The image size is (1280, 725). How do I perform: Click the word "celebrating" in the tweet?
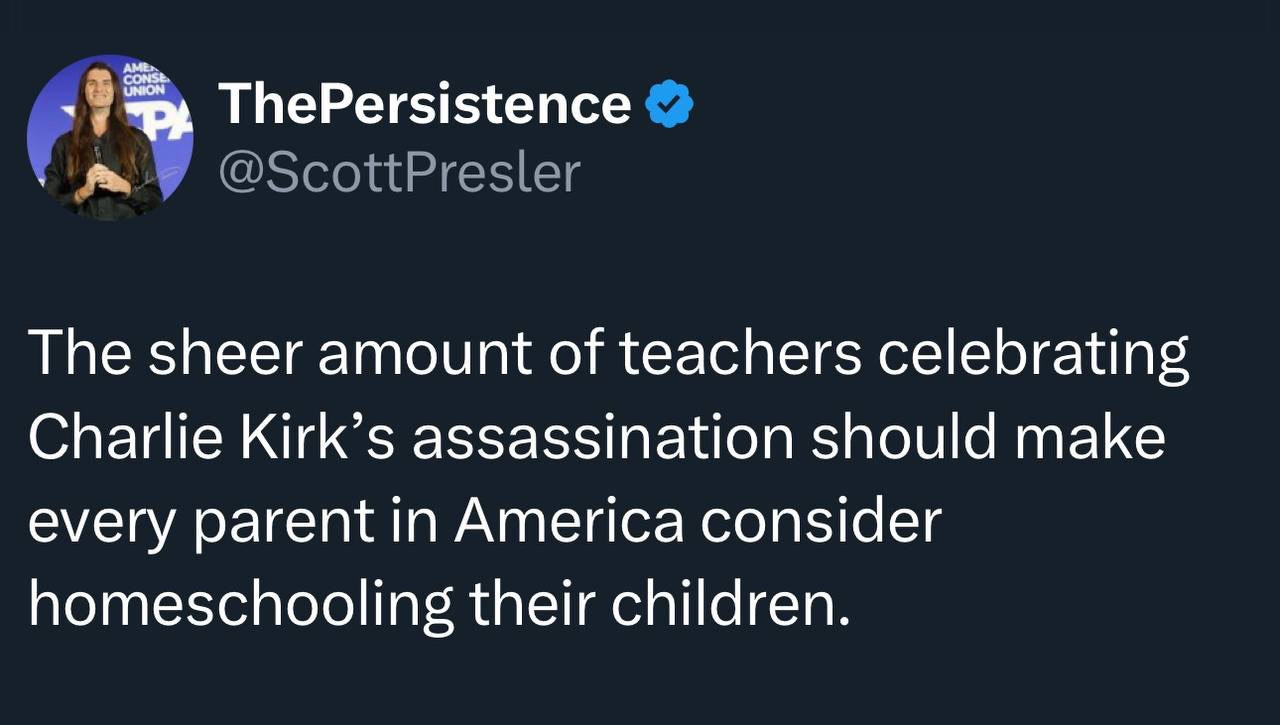(x=1033, y=356)
